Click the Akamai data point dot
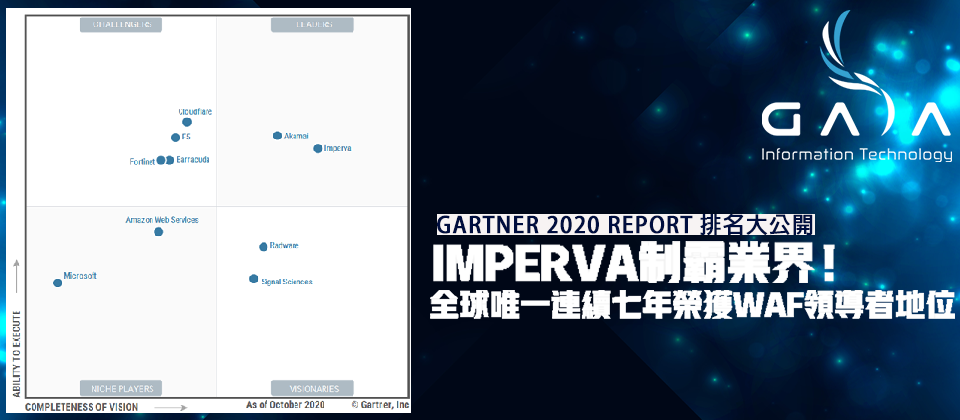 point(277,135)
